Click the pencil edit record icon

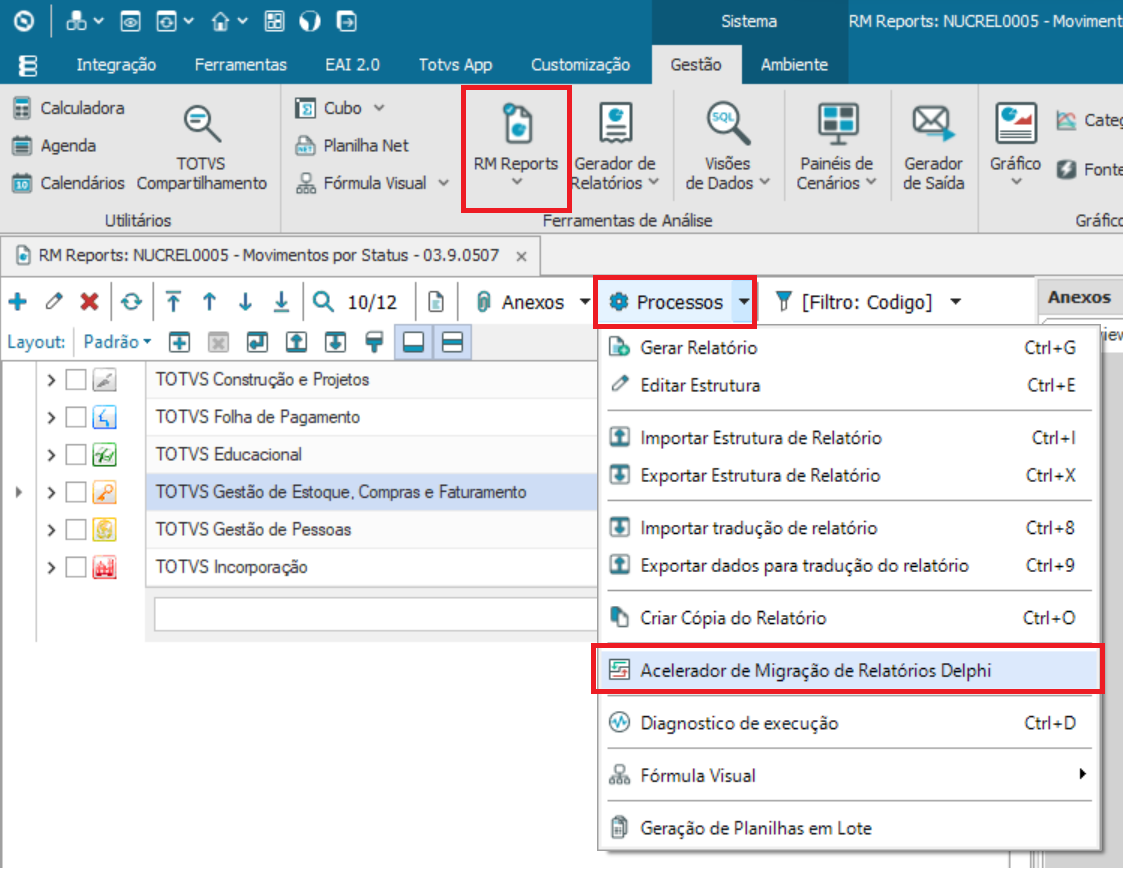point(54,301)
